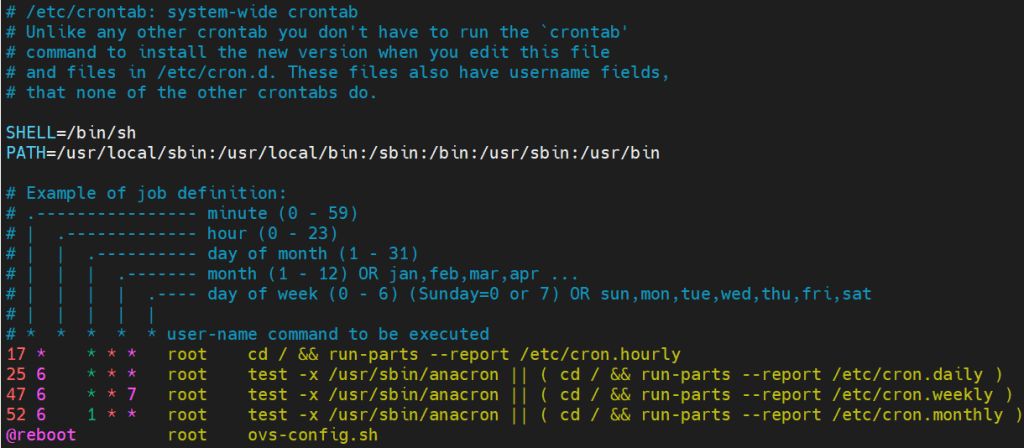Click the PATH variable line

[332, 152]
